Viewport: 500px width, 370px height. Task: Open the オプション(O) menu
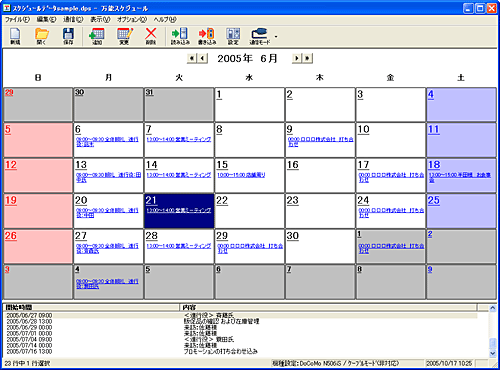132,20
